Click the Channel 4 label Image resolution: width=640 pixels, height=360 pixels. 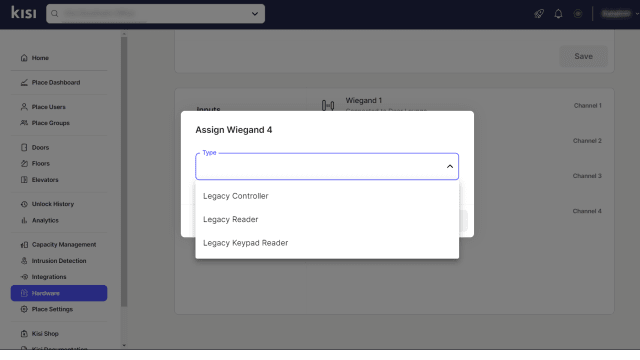click(x=587, y=211)
